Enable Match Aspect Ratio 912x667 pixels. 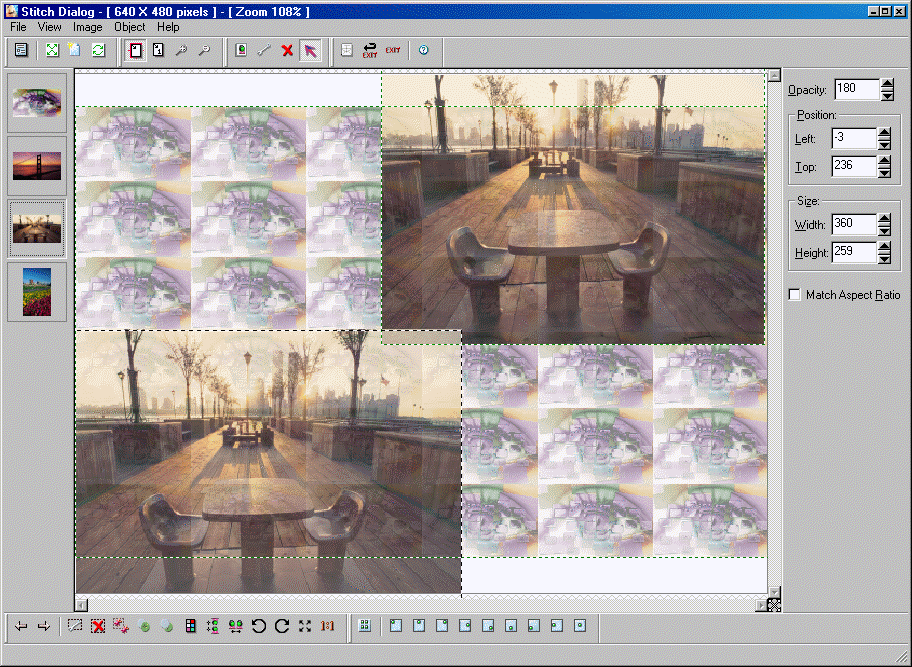[x=795, y=294]
